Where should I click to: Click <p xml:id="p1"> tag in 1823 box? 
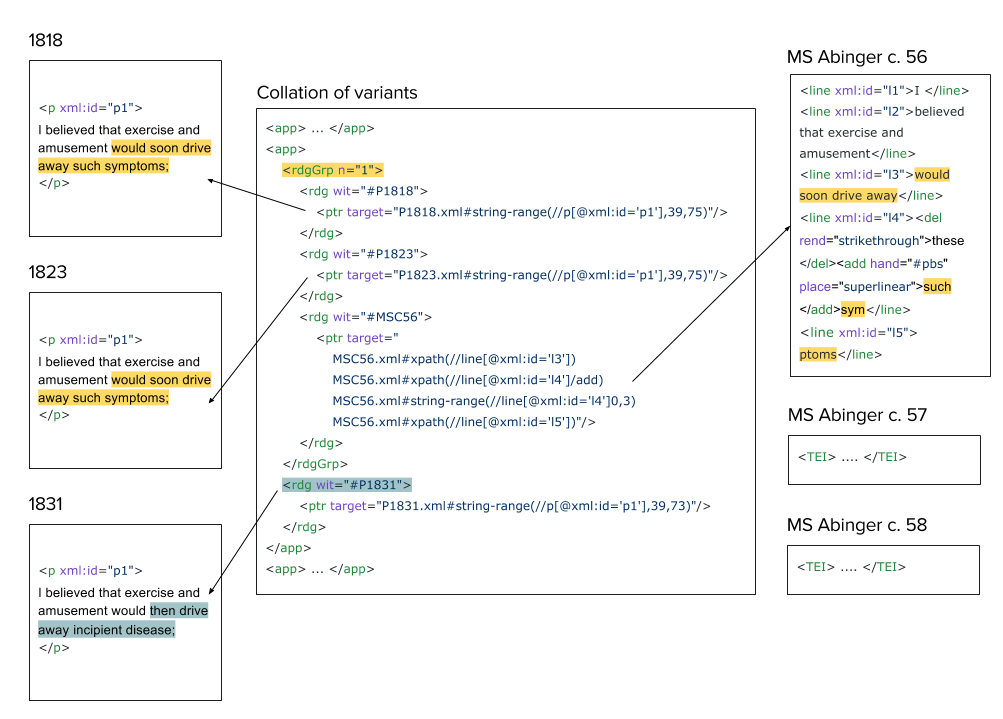[90, 340]
